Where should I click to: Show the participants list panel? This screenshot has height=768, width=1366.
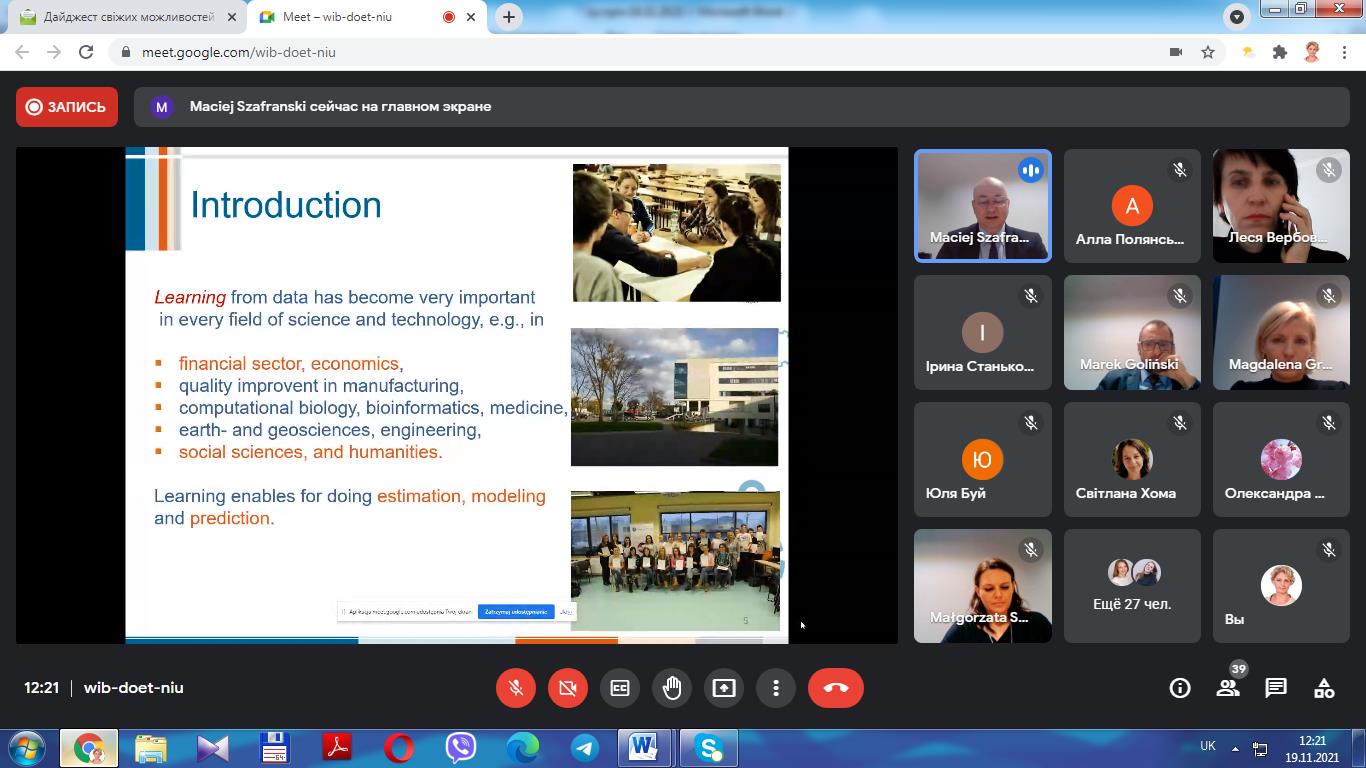point(1228,688)
